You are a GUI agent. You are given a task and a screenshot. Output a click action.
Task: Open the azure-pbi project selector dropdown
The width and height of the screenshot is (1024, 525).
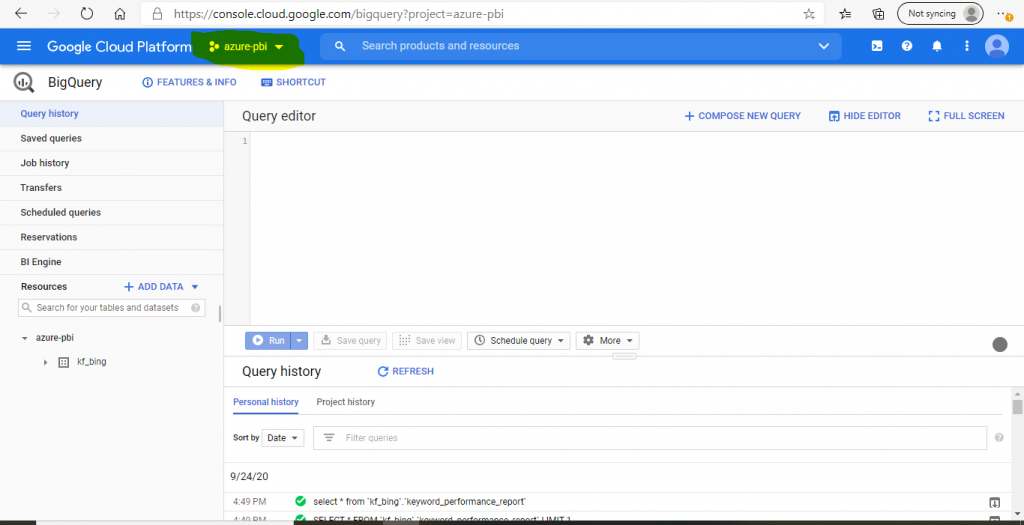[246, 47]
